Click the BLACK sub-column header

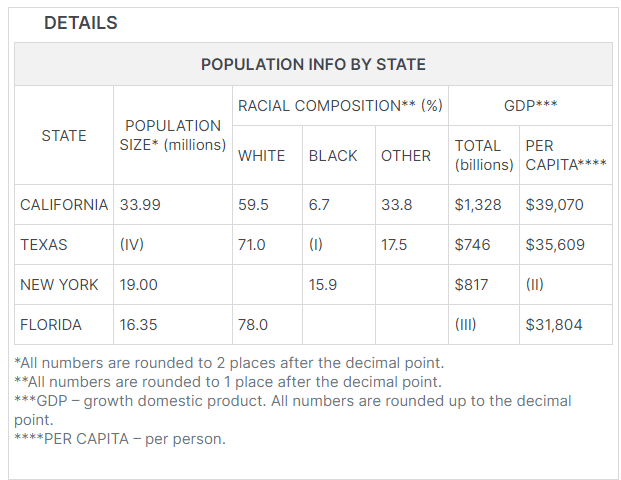coord(333,156)
